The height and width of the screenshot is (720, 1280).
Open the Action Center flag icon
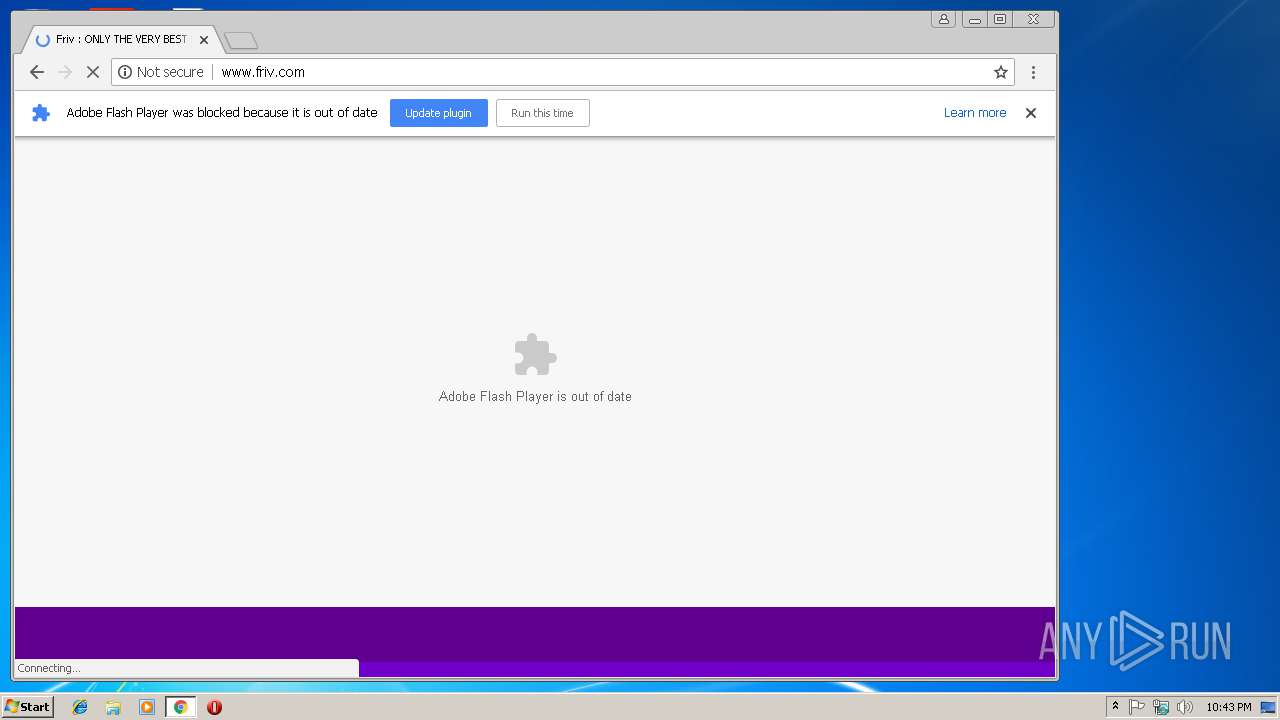1137,707
